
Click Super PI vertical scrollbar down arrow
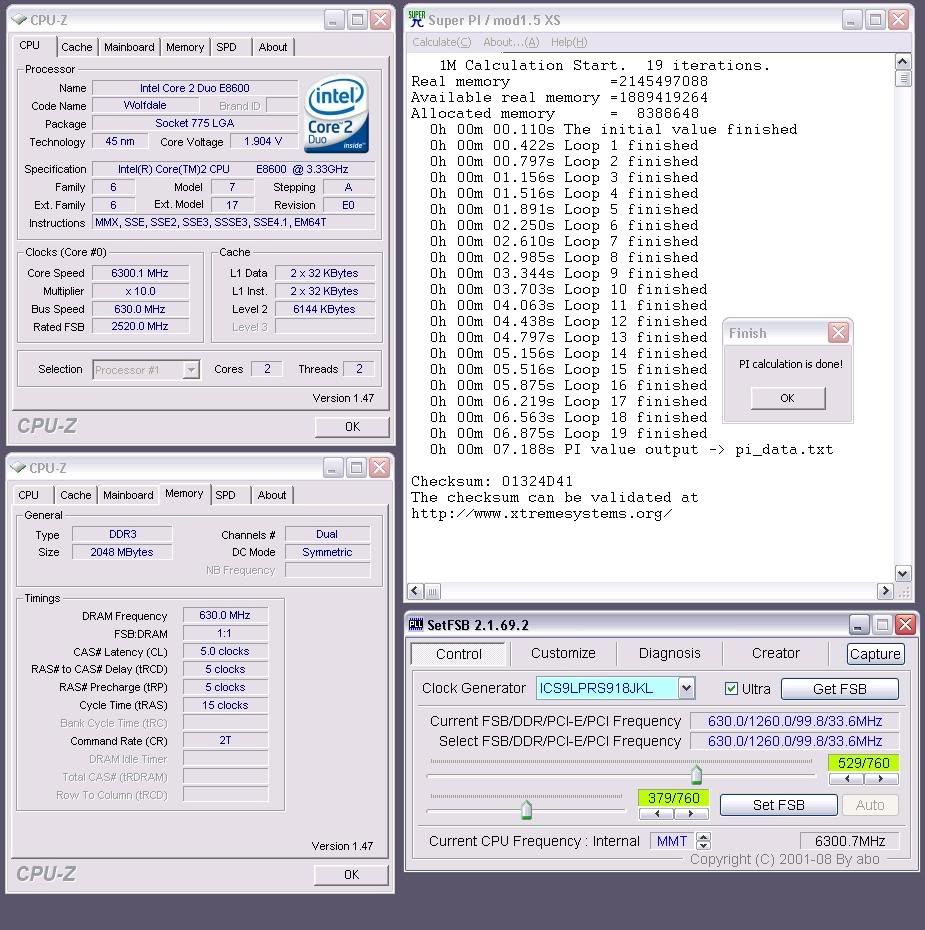click(x=902, y=573)
